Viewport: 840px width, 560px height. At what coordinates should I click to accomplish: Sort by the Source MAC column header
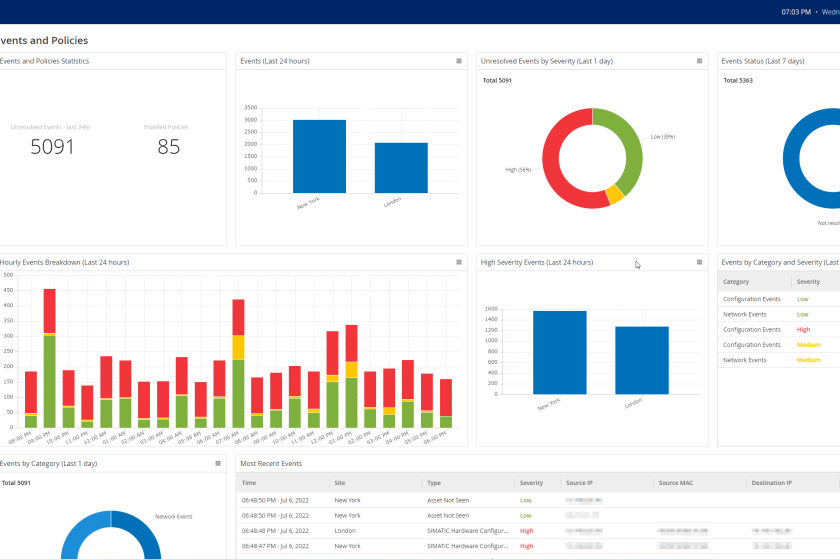click(x=676, y=483)
